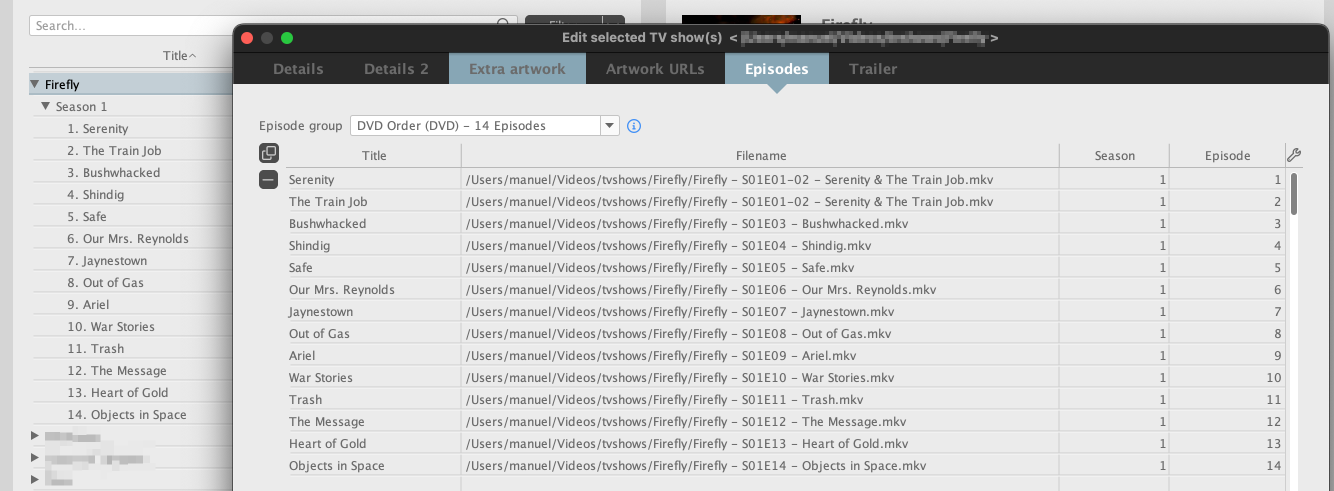Sort tree by the Title column header
Viewport: 1334px width, 491px height.
click(x=180, y=56)
